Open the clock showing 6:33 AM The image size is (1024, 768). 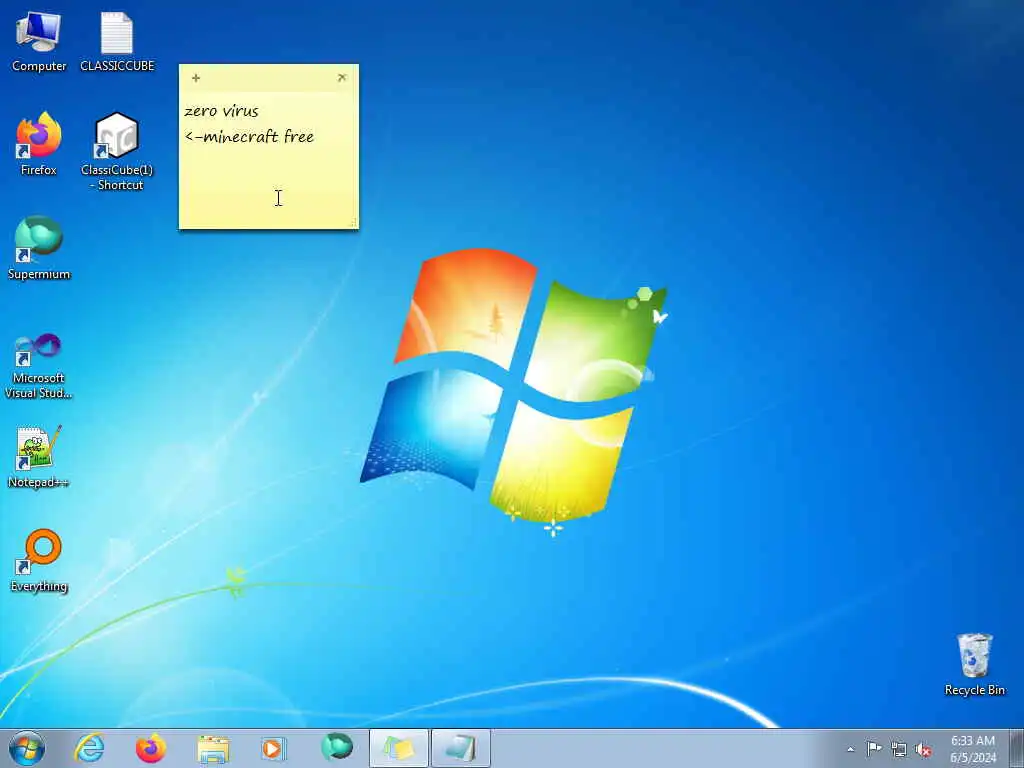(973, 748)
